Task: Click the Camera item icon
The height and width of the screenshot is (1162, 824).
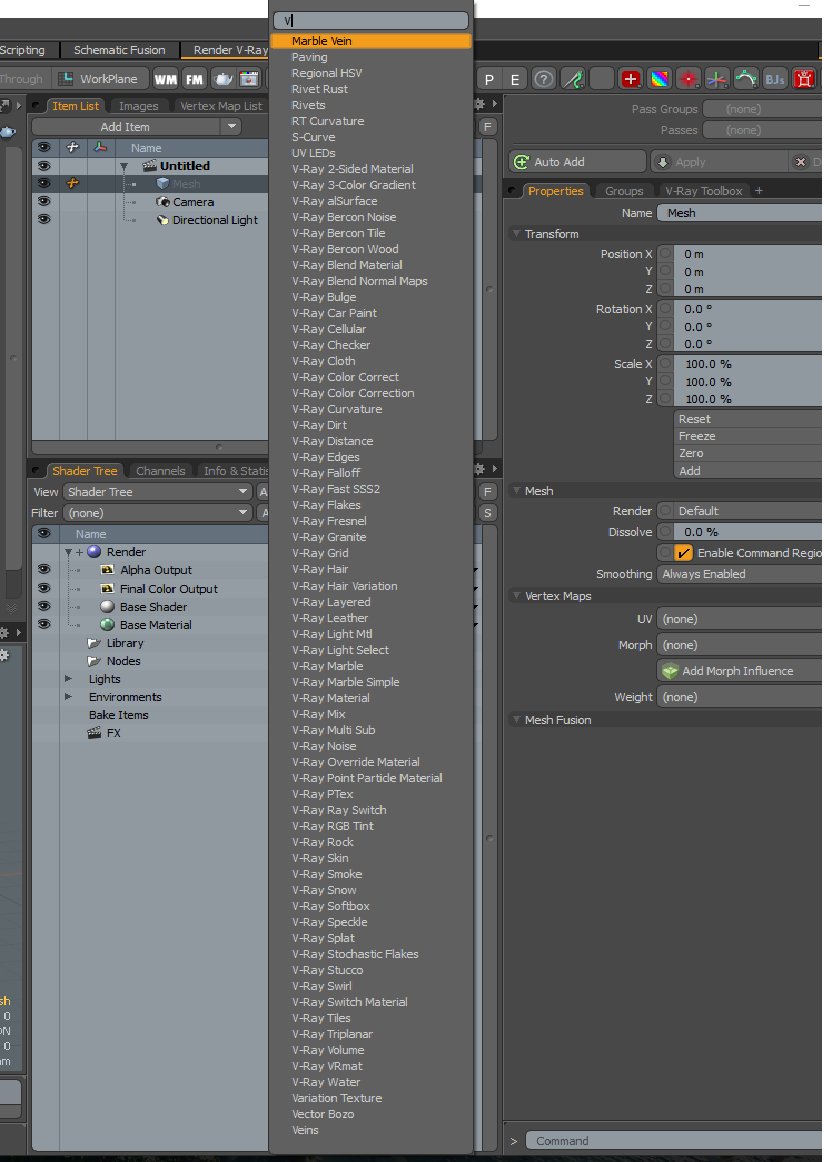Action: 163,202
